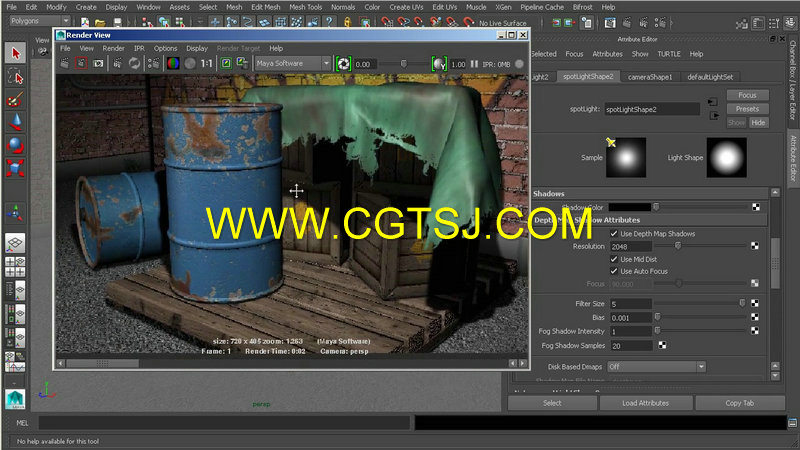Click Keep Image icon in Render View

226,63
